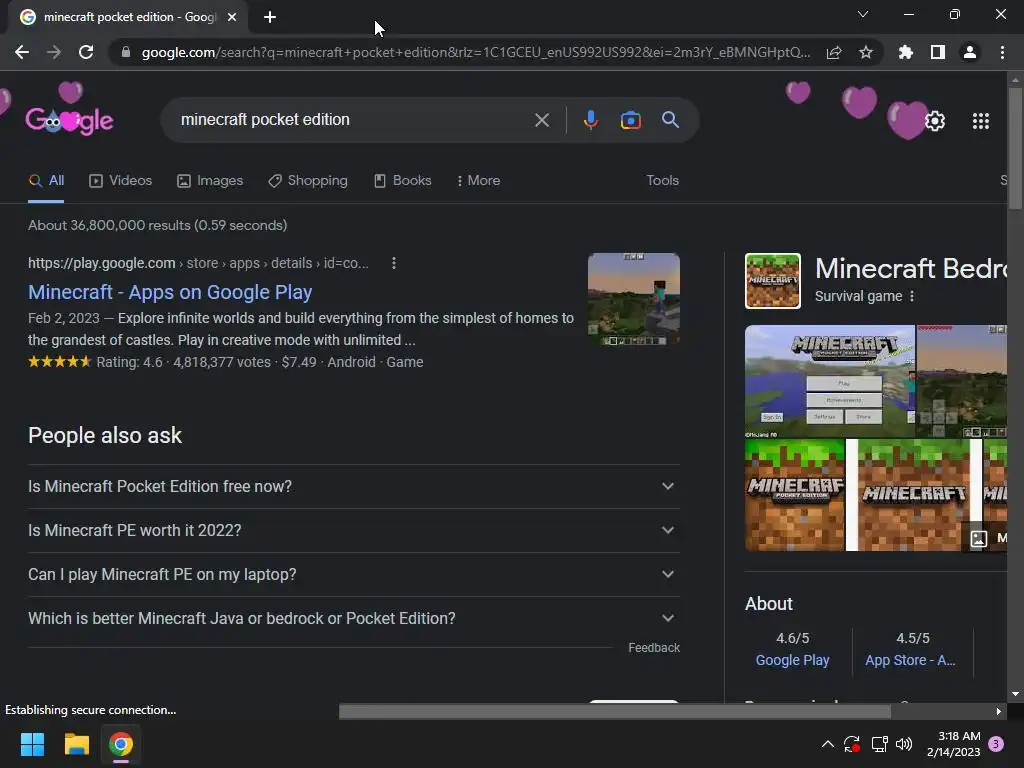Switch to Images results
The height and width of the screenshot is (768, 1024).
210,180
